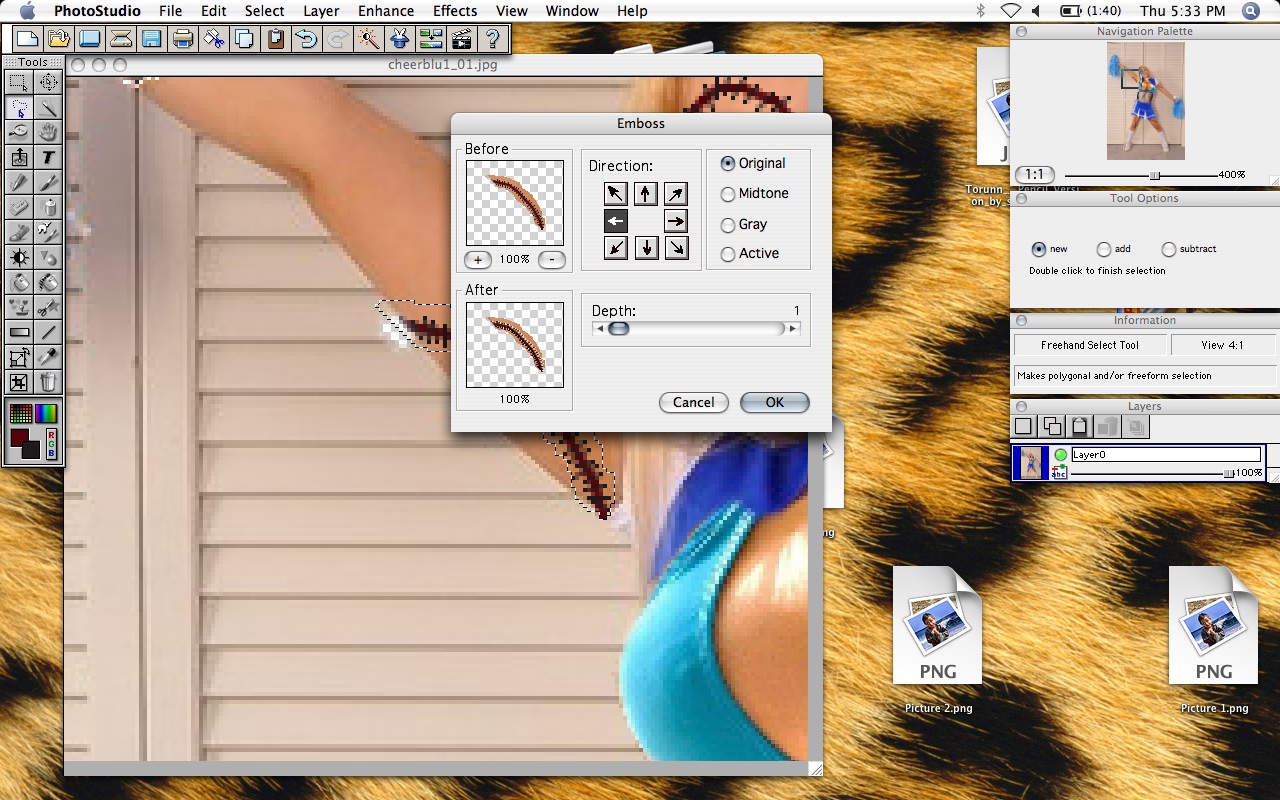Choose the right Direction arrow in Emboss
1280x800 pixels.
[x=676, y=221]
